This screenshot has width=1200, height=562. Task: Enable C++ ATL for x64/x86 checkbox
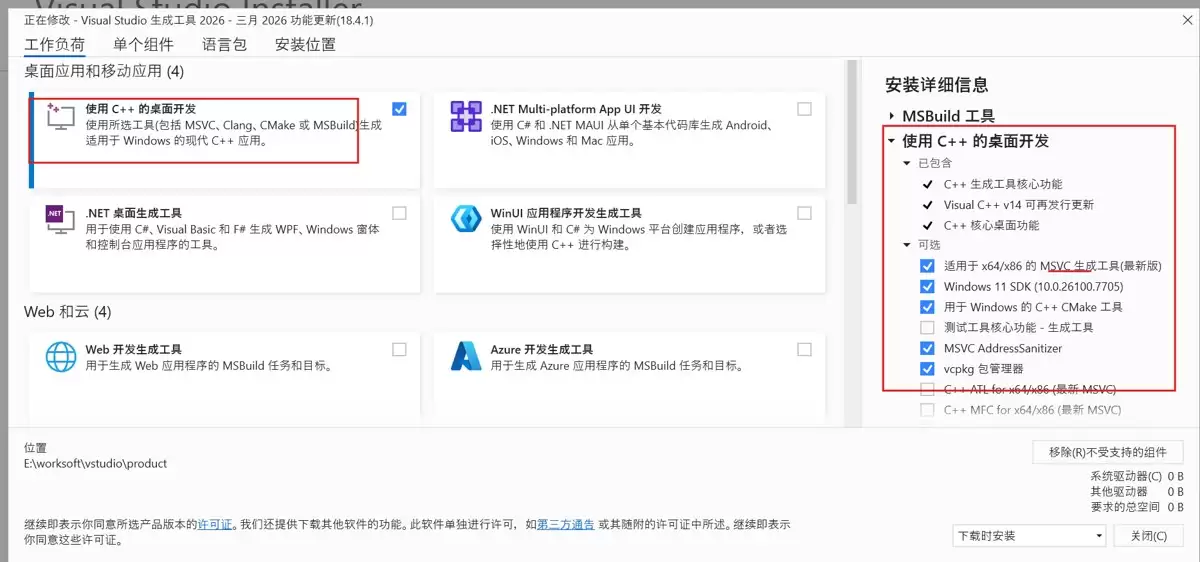tap(927, 389)
